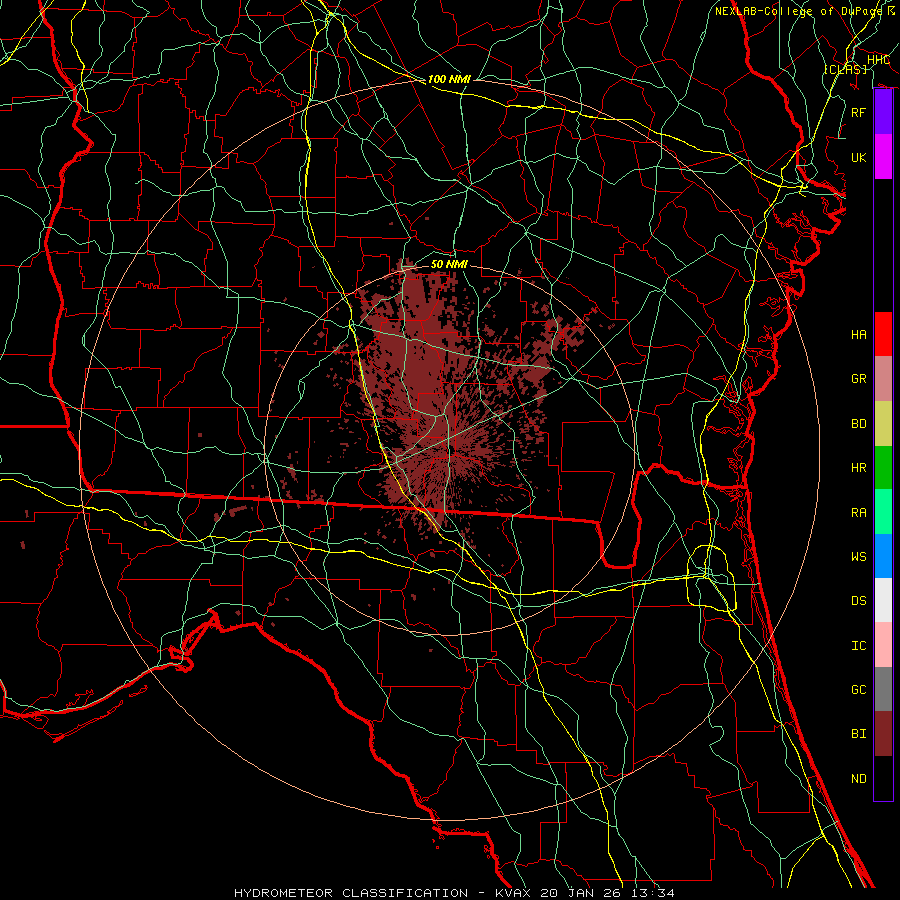Click the [CLAS] legend header
Screen dimensions: 900x900
(845, 69)
